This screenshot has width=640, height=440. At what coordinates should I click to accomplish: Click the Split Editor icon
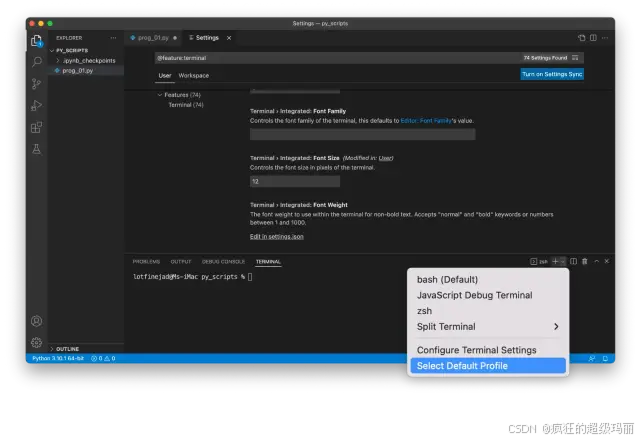pos(593,38)
